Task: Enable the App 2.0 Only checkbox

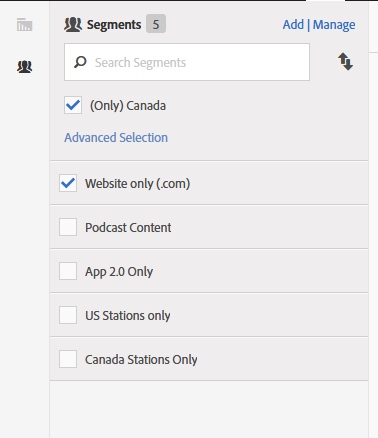Action: (x=68, y=271)
